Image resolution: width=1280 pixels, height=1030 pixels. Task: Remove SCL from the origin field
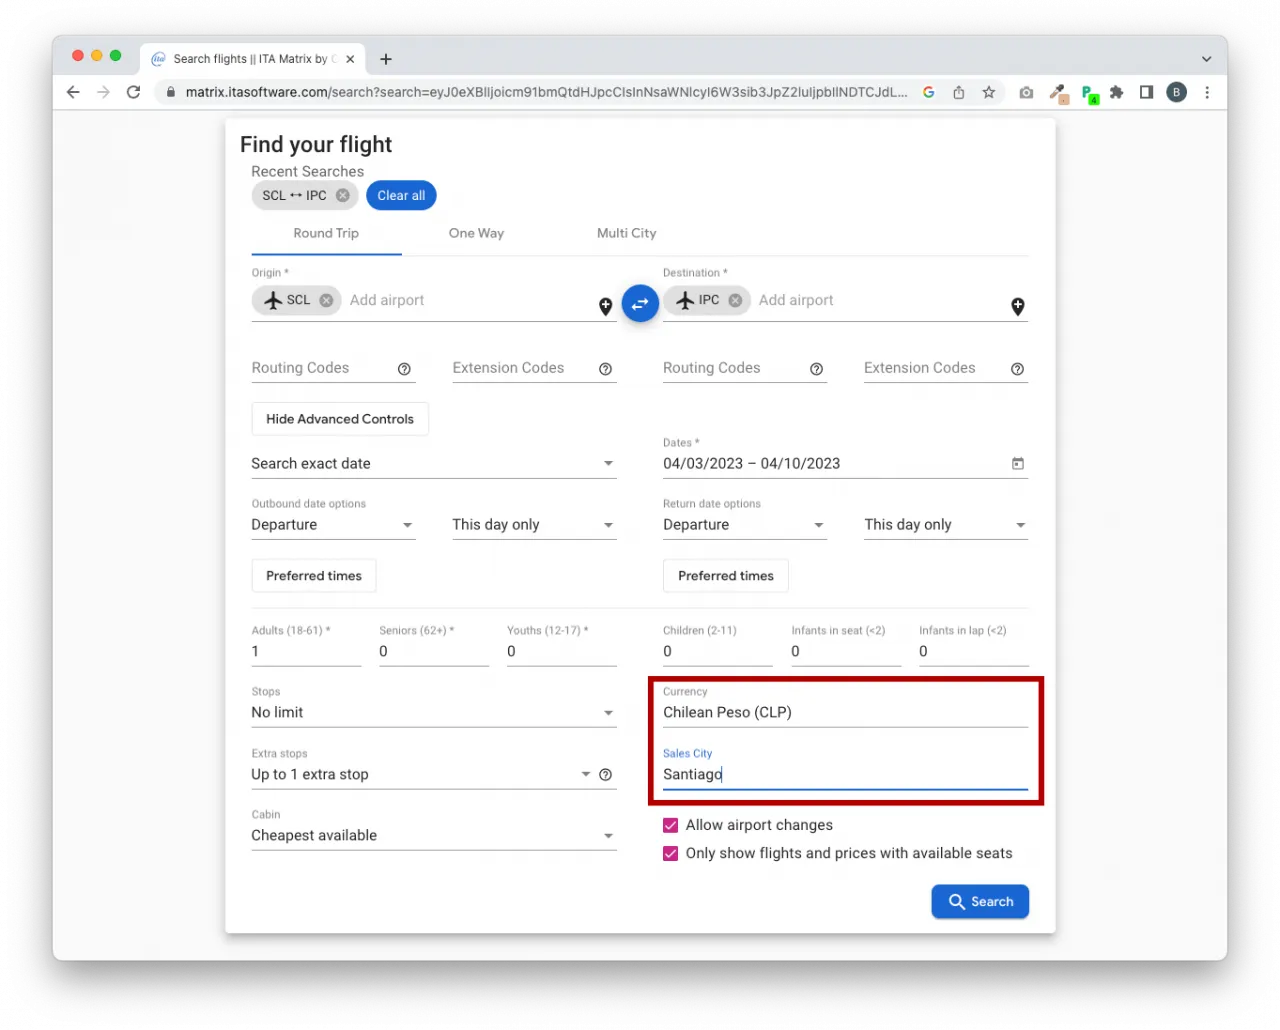[326, 300]
